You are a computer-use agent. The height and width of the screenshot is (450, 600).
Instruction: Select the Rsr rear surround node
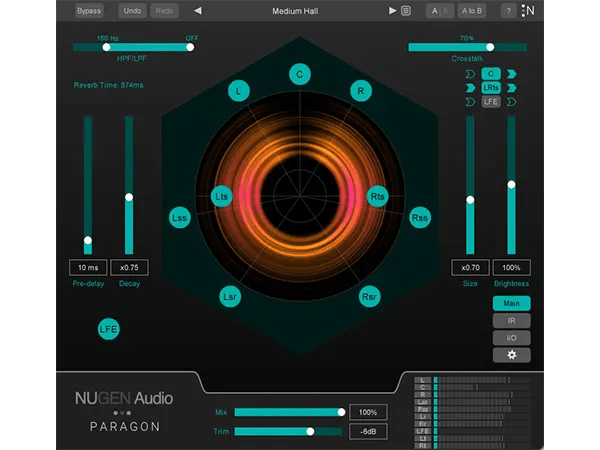click(x=369, y=297)
